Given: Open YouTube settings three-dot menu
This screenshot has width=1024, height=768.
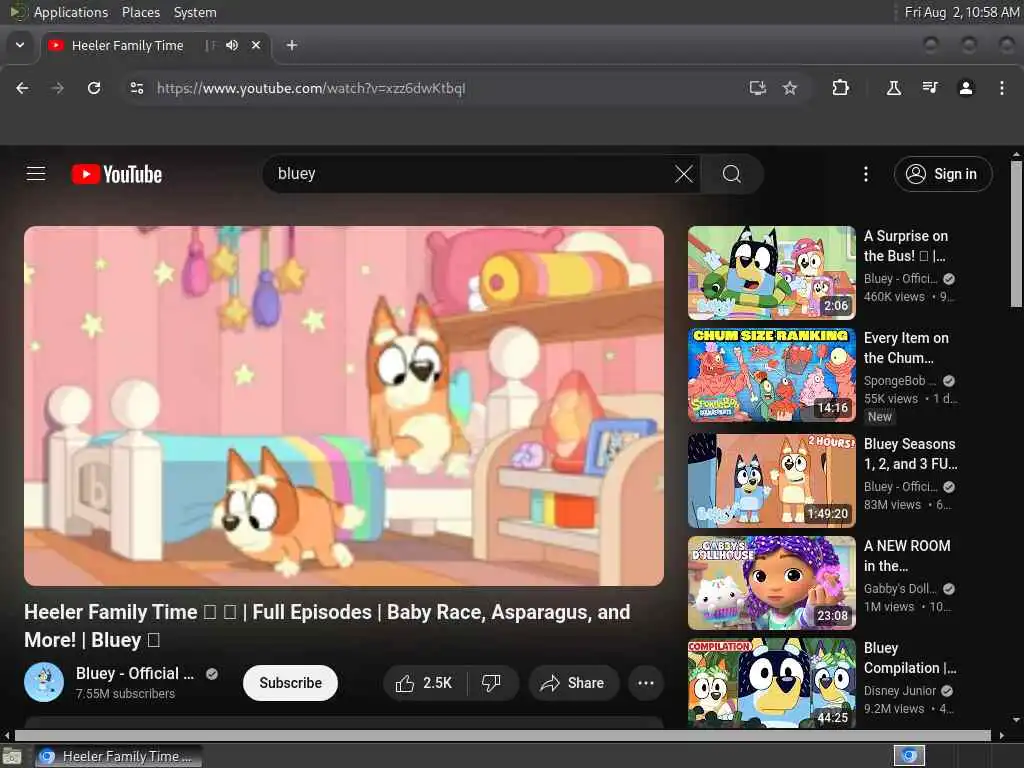Looking at the screenshot, I should click(865, 174).
